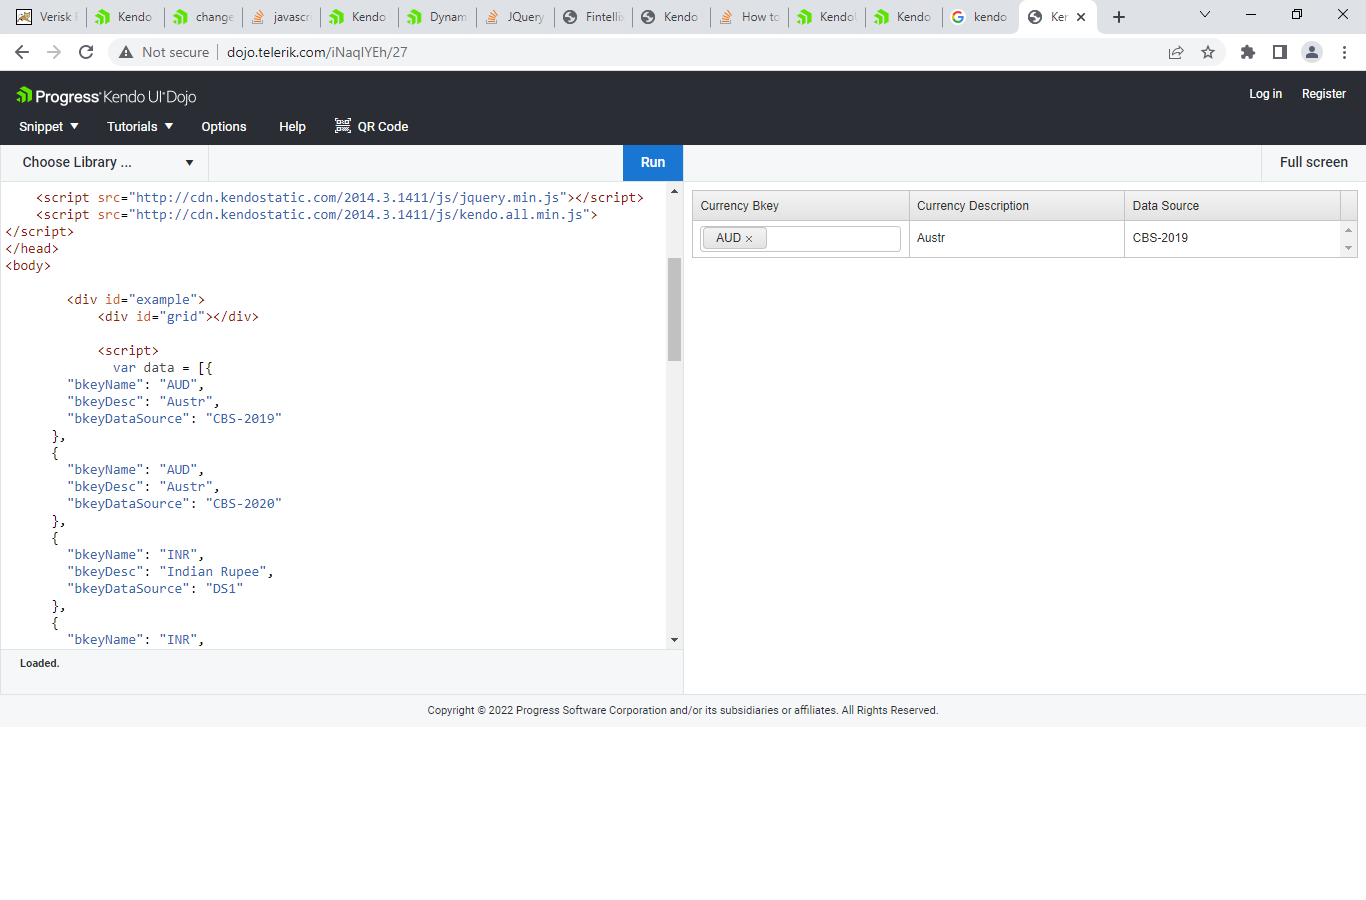The height and width of the screenshot is (900, 1366).
Task: Open the Snippet dropdown menu
Action: point(48,127)
